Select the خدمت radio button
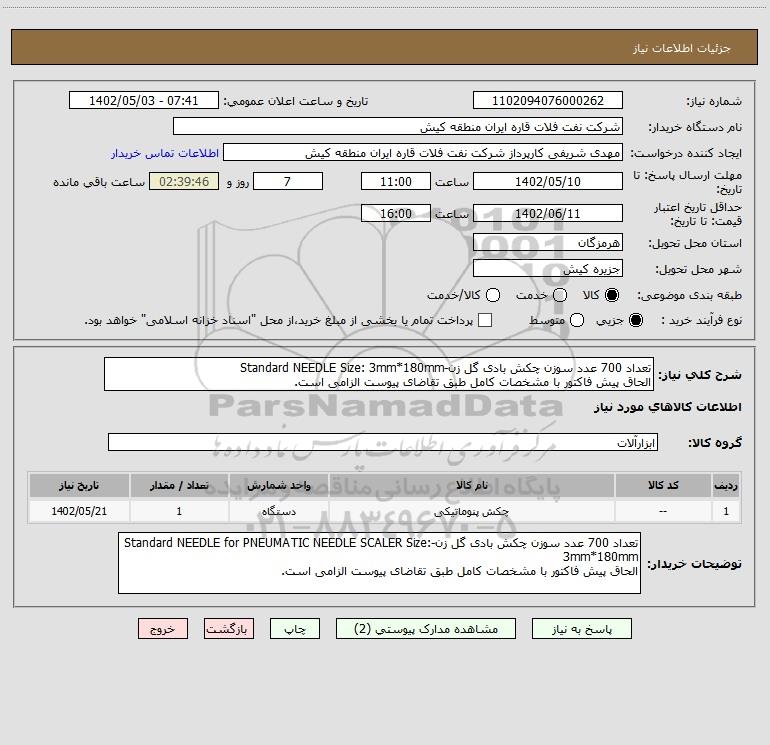 pyautogui.click(x=560, y=295)
